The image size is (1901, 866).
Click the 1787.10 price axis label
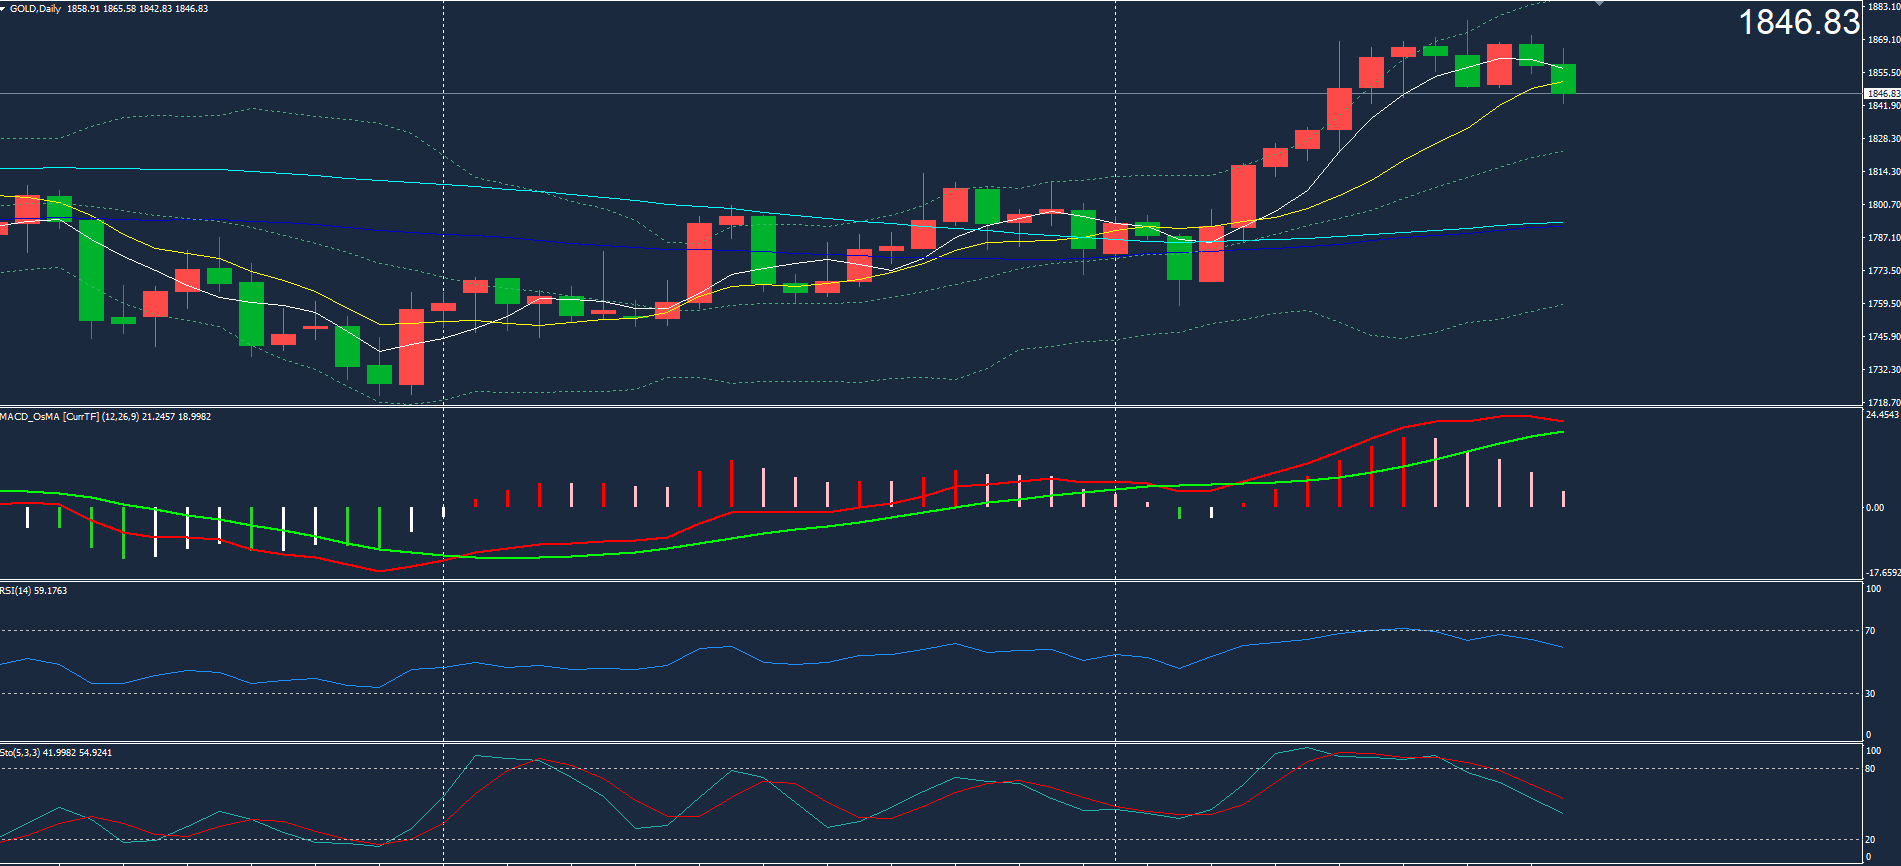[x=1884, y=238]
